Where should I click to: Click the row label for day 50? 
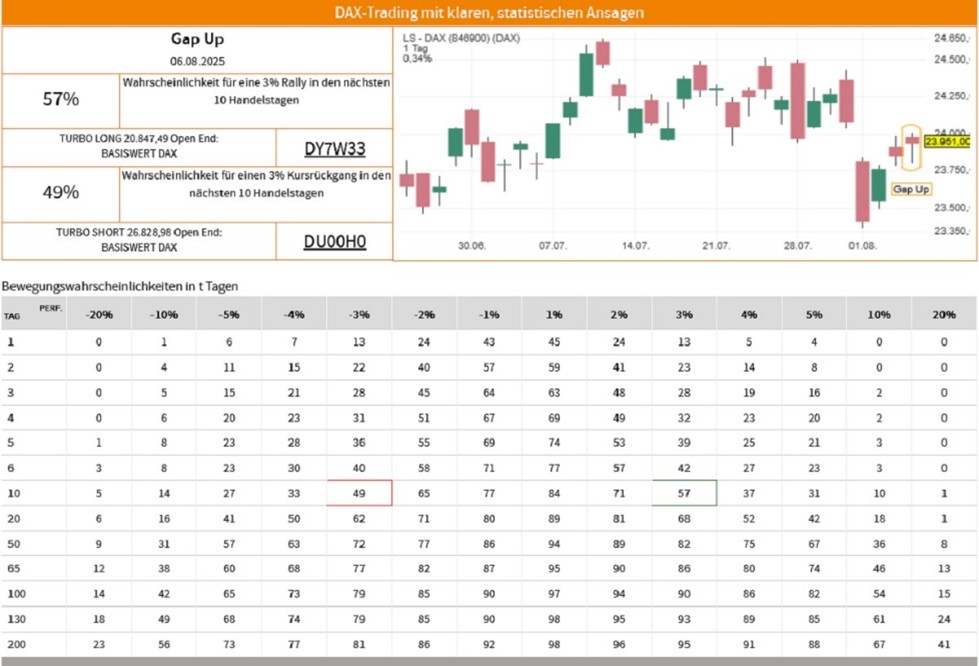(13, 544)
